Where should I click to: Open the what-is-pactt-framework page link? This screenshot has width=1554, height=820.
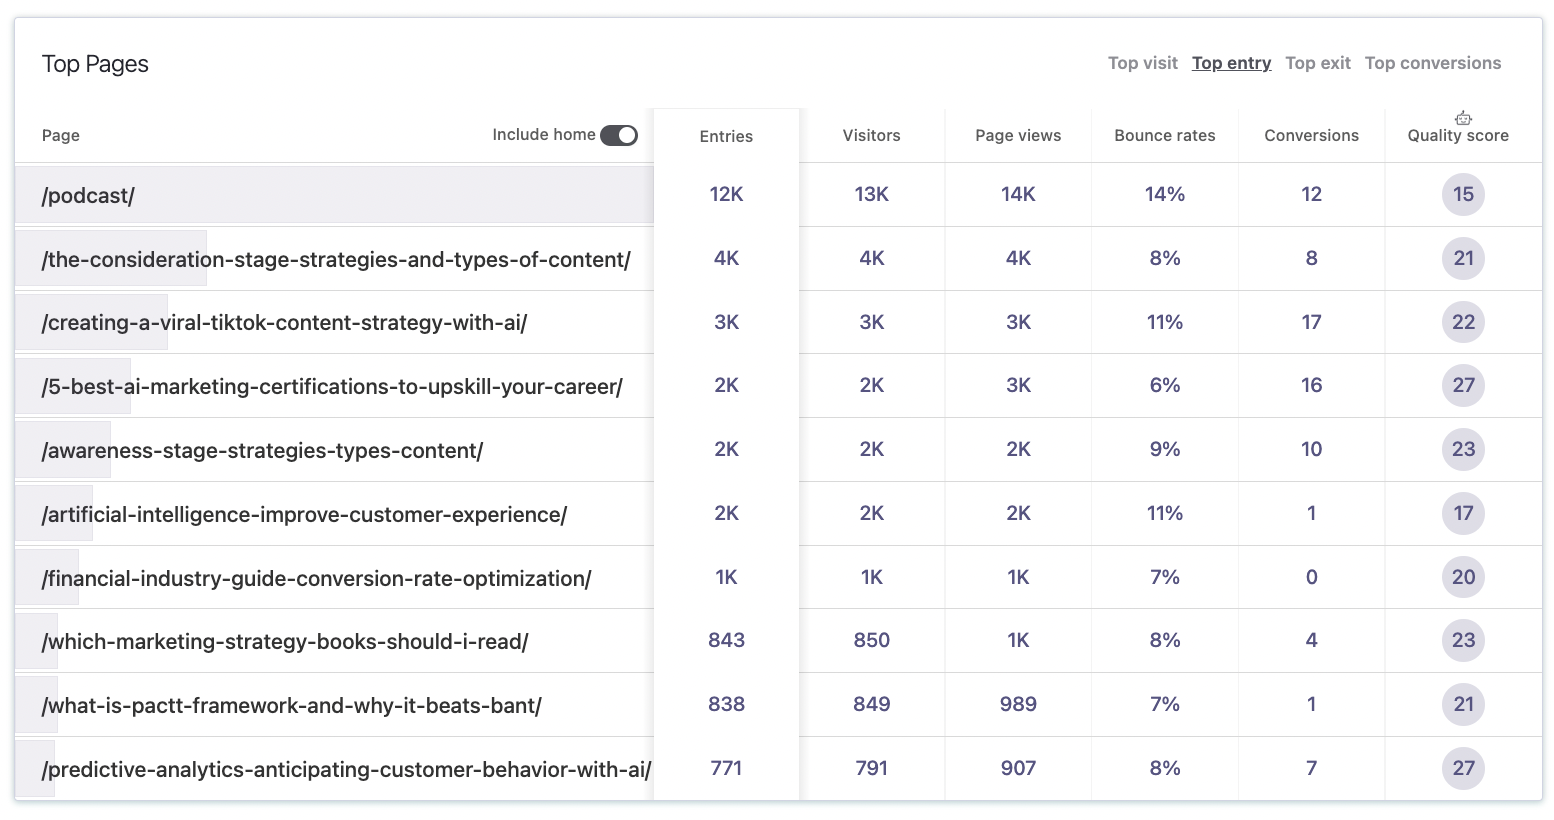(291, 706)
